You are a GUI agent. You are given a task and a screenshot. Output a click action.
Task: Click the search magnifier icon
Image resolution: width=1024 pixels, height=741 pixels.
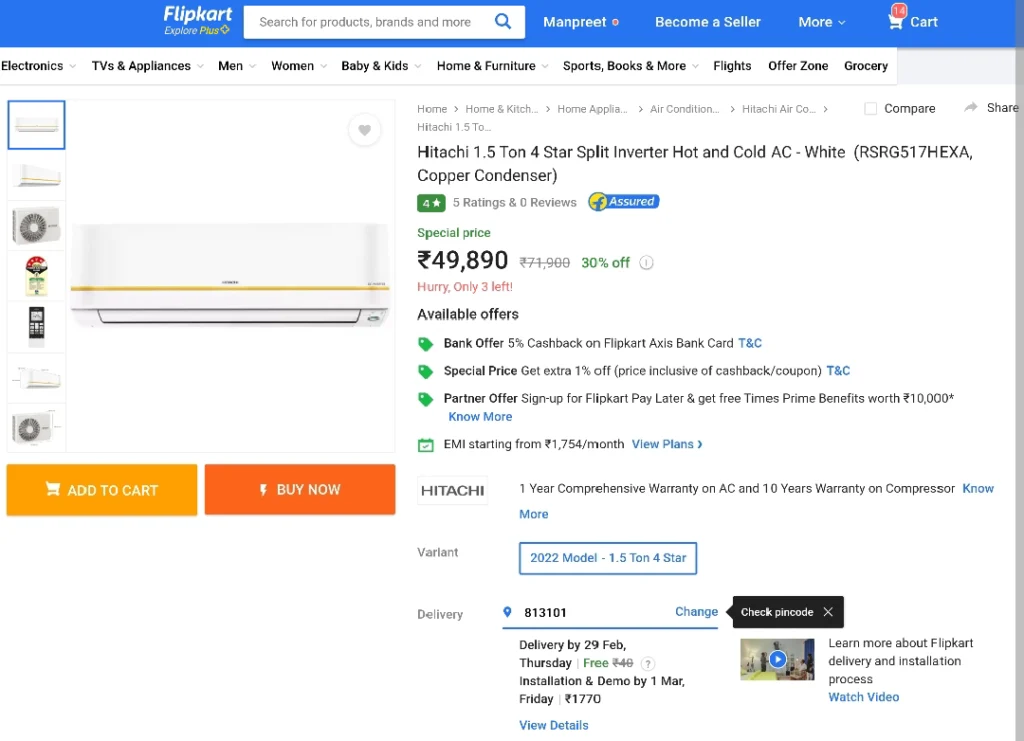coord(502,22)
